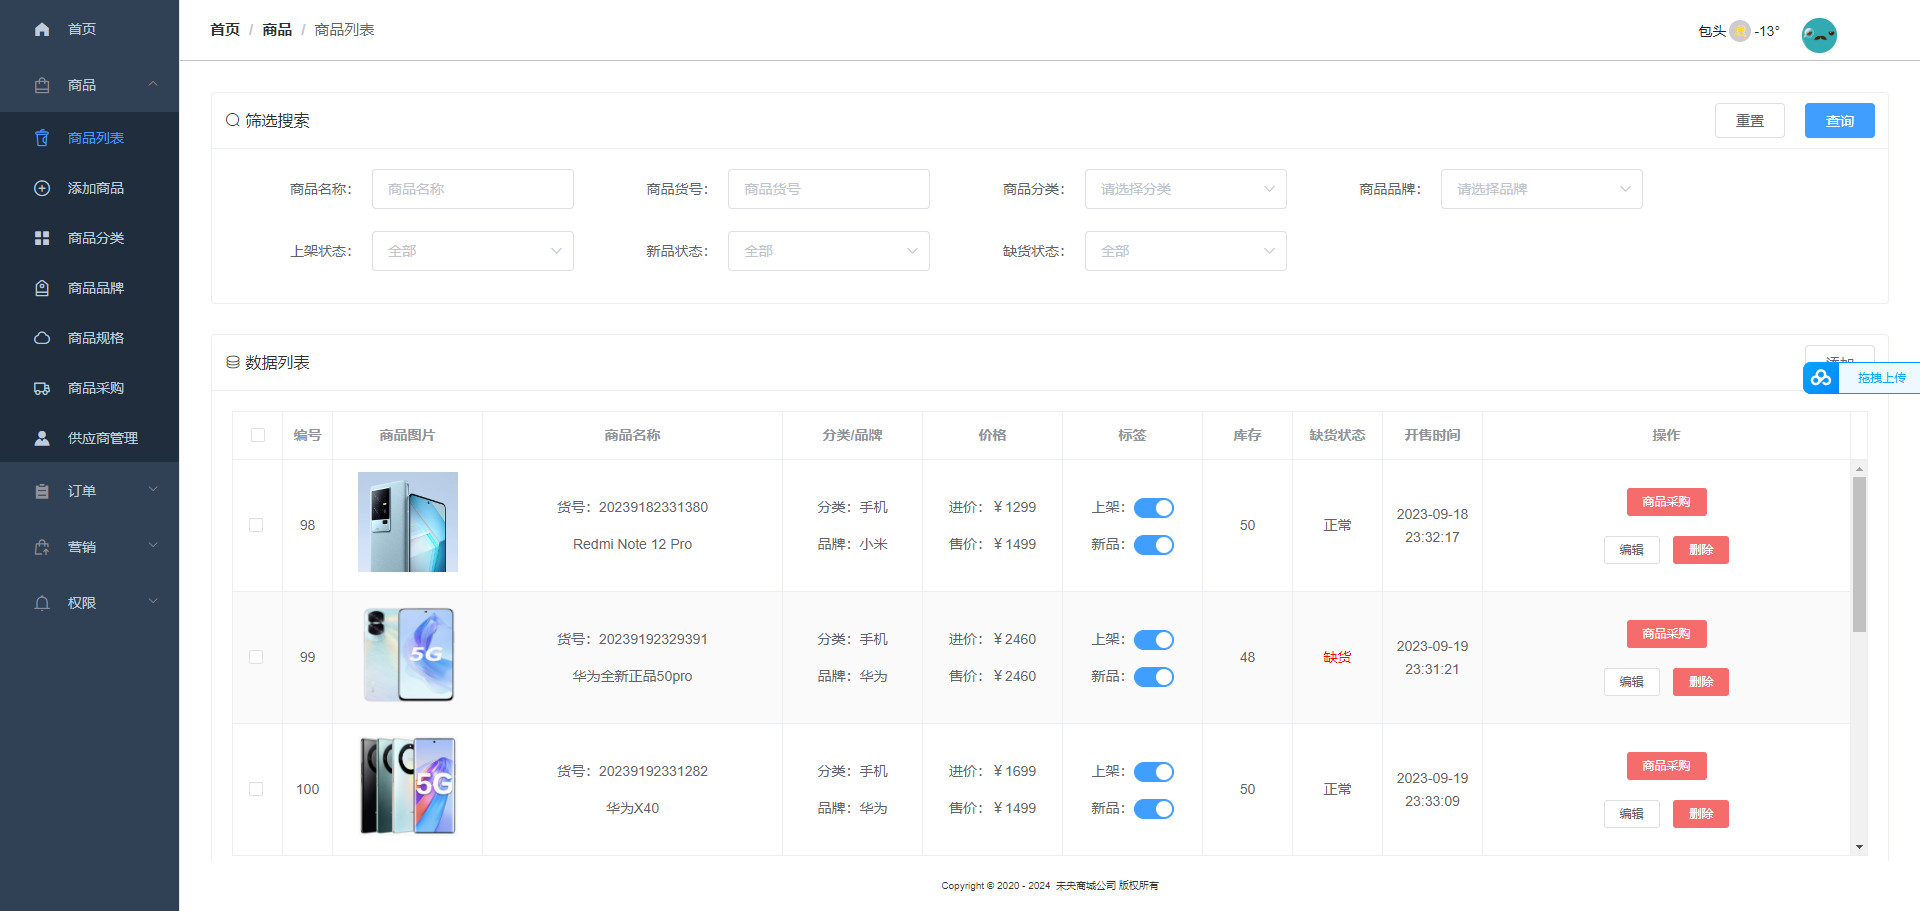Click the product category grid icon
Viewport: 1920px width, 911px height.
point(42,238)
